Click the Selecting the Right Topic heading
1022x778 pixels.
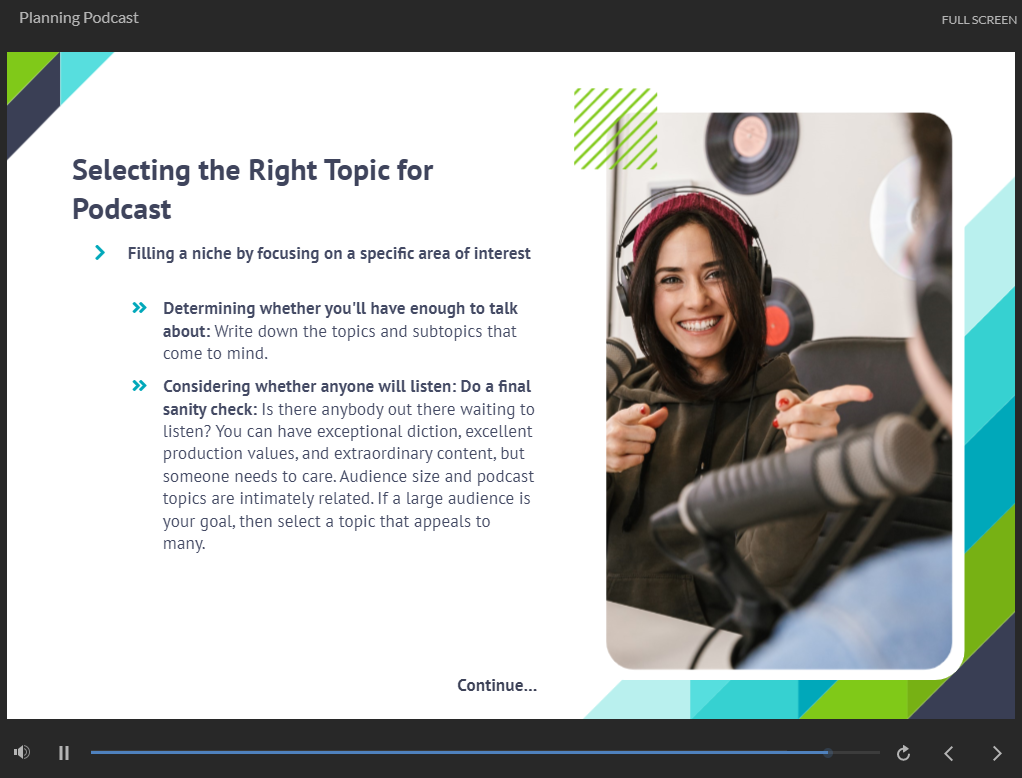point(252,189)
